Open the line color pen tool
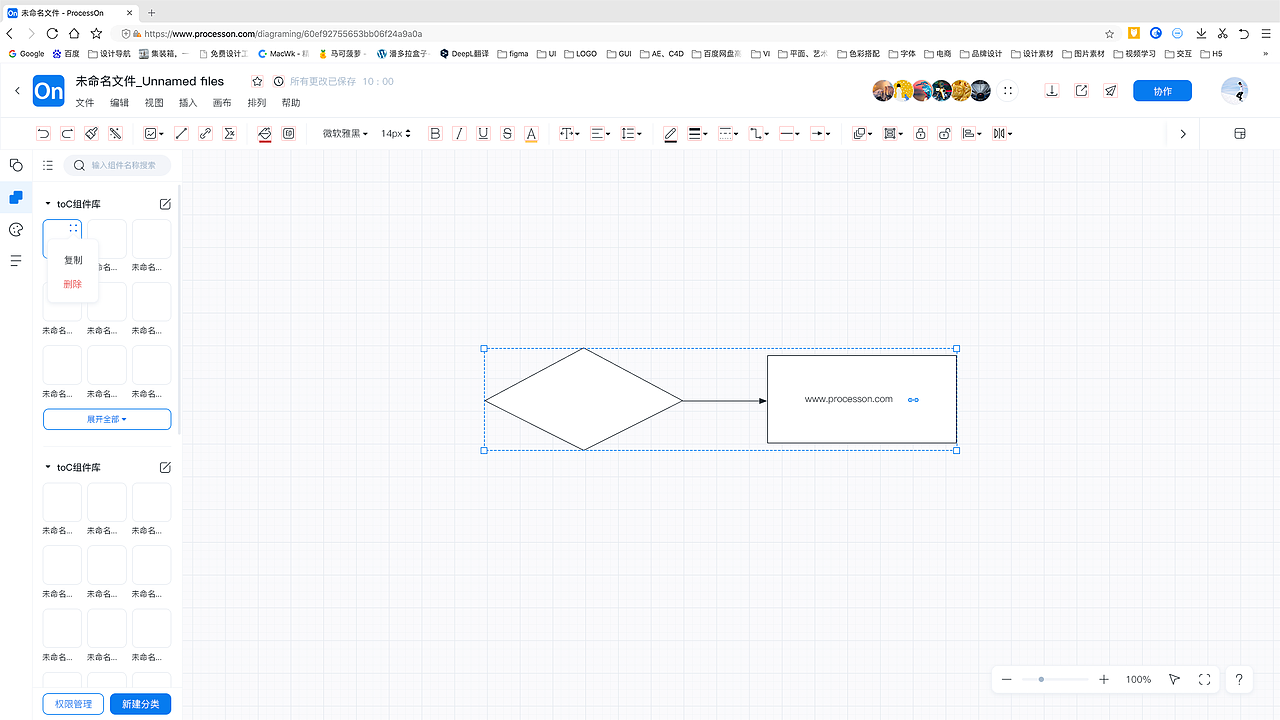Screen dimensions: 1280x720 click(x=670, y=133)
